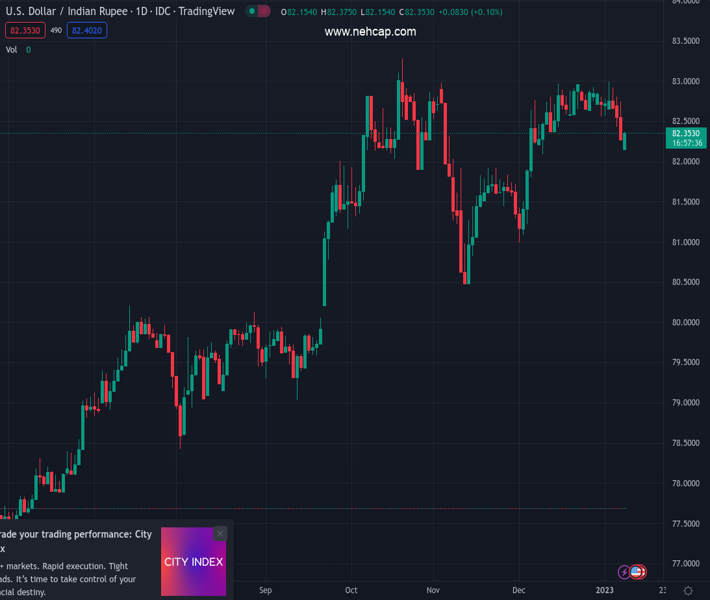Screen dimensions: 710x600
Task: Click the Sep label on time axis
Action: (265, 591)
